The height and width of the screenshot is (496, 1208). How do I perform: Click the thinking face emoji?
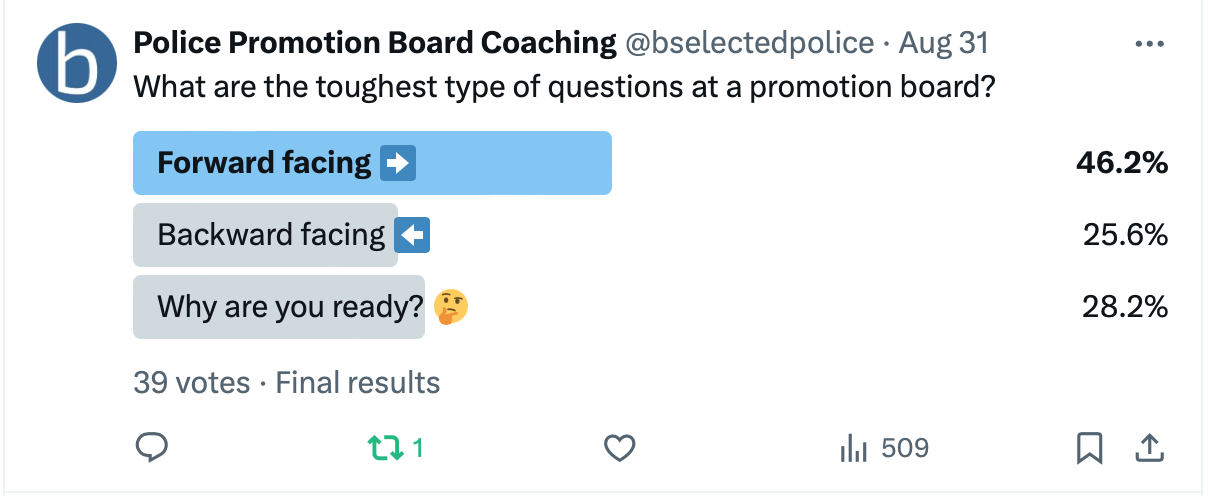coord(451,307)
